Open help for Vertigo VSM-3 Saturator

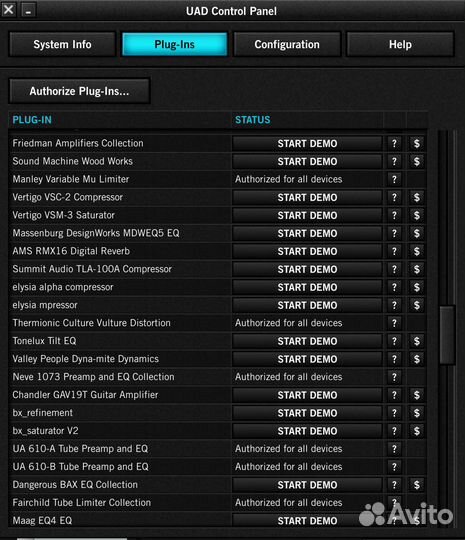(394, 215)
